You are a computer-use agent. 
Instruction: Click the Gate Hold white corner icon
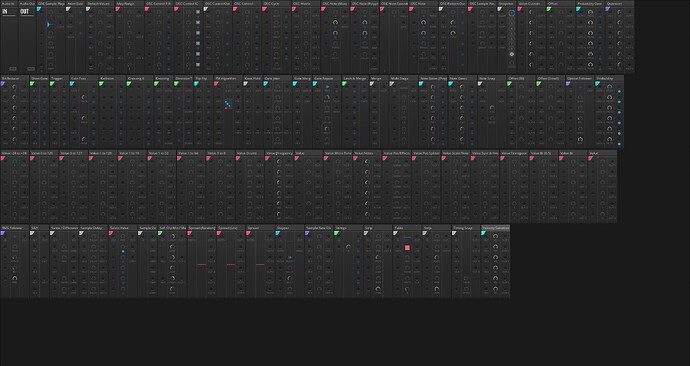[x=246, y=84]
